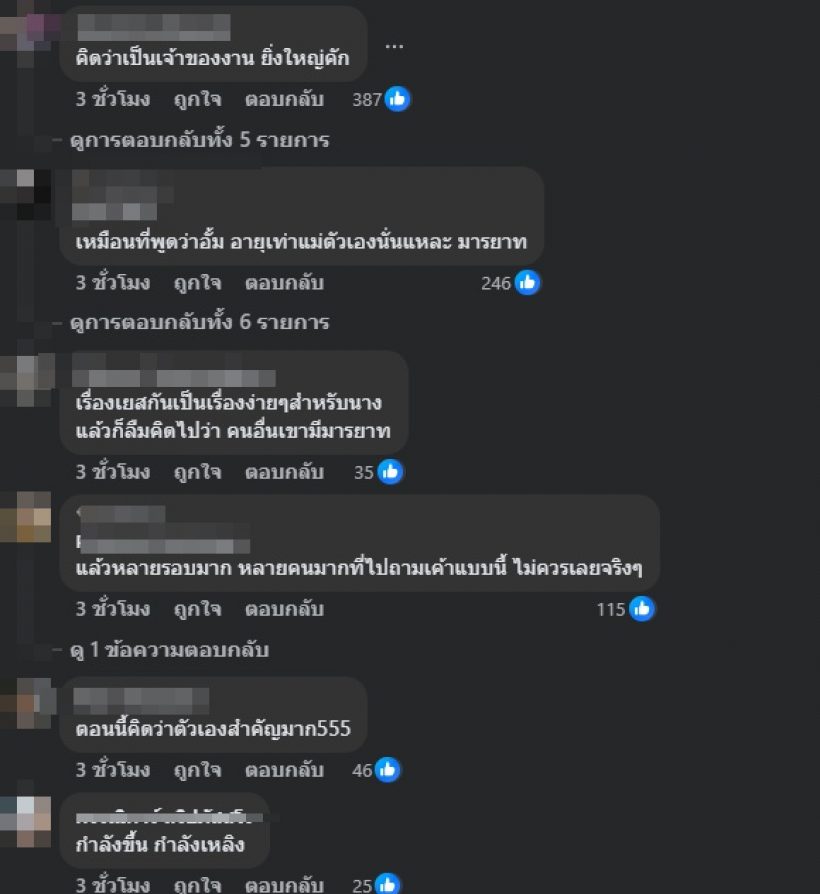This screenshot has height=894, width=820.
Task: Open profile picture of 'กำลังขึ้น กำลังเหลิง' commenter
Action: [x=26, y=822]
